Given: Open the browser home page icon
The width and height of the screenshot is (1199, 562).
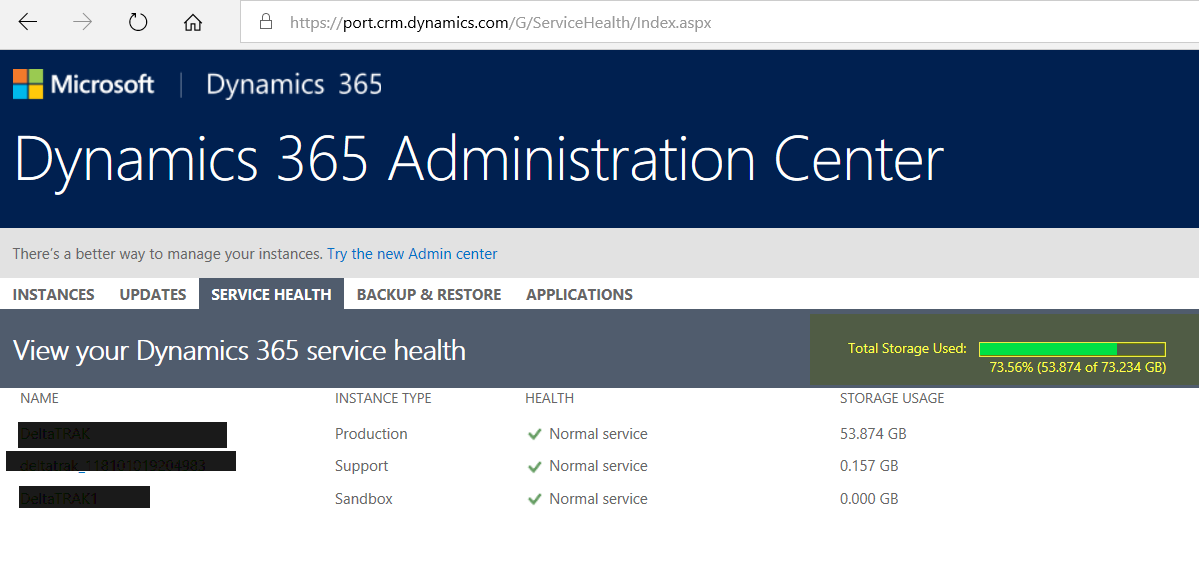Looking at the screenshot, I should click(x=193, y=22).
